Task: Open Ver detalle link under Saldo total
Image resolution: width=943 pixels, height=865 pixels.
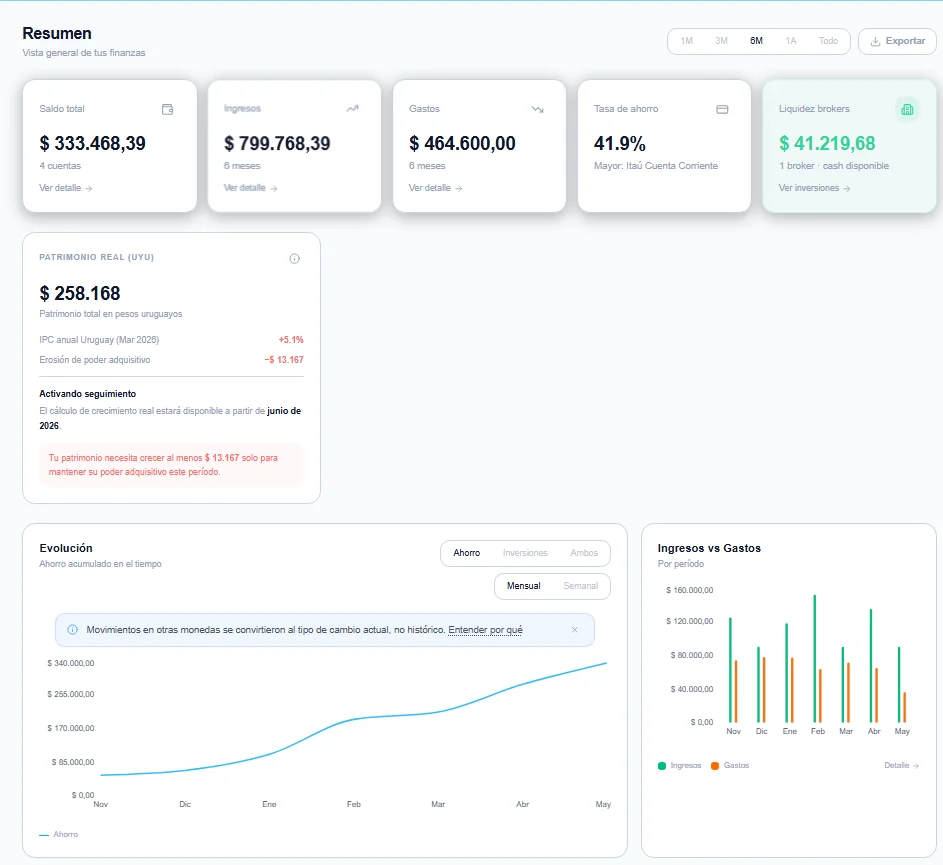Action: coord(66,188)
